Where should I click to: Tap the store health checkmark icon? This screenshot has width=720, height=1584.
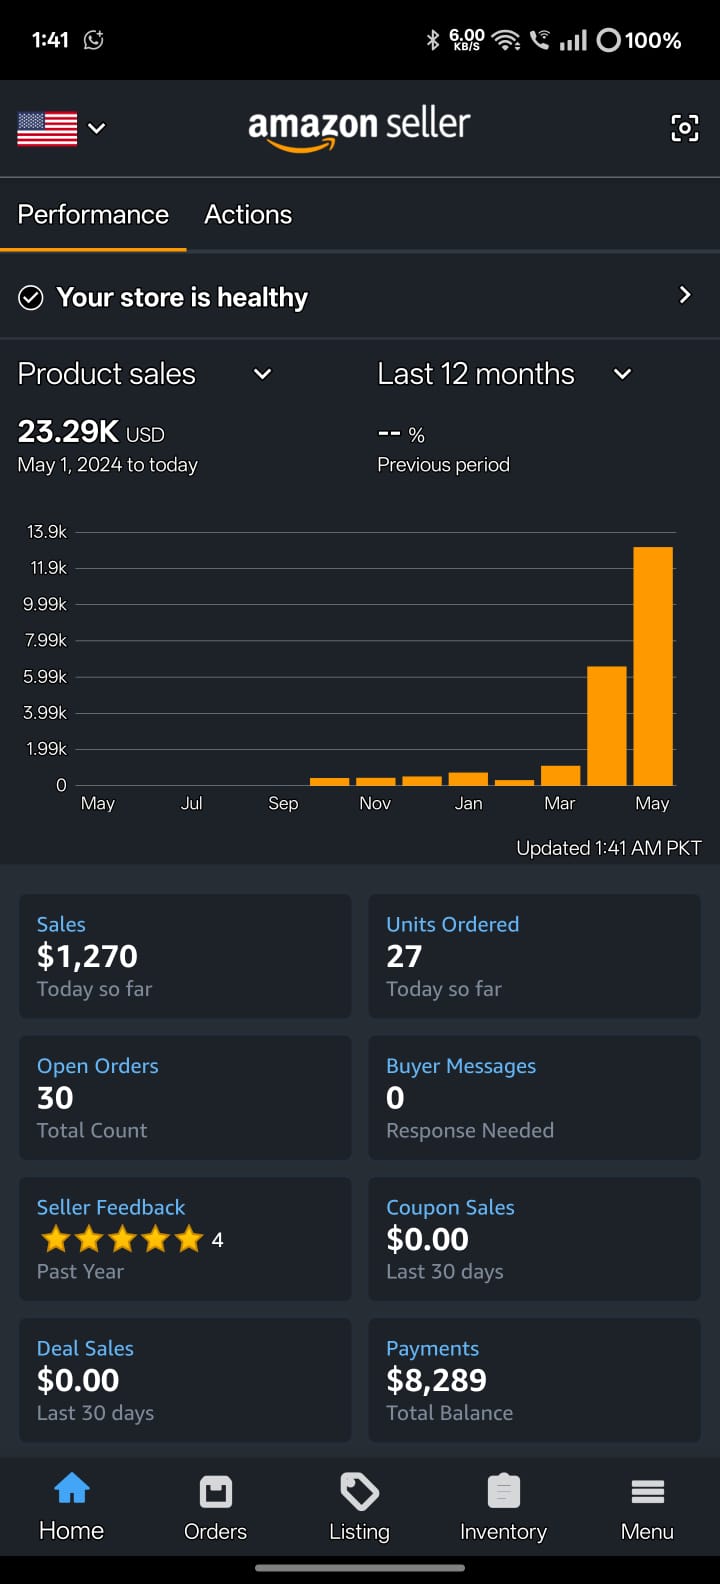(31, 298)
